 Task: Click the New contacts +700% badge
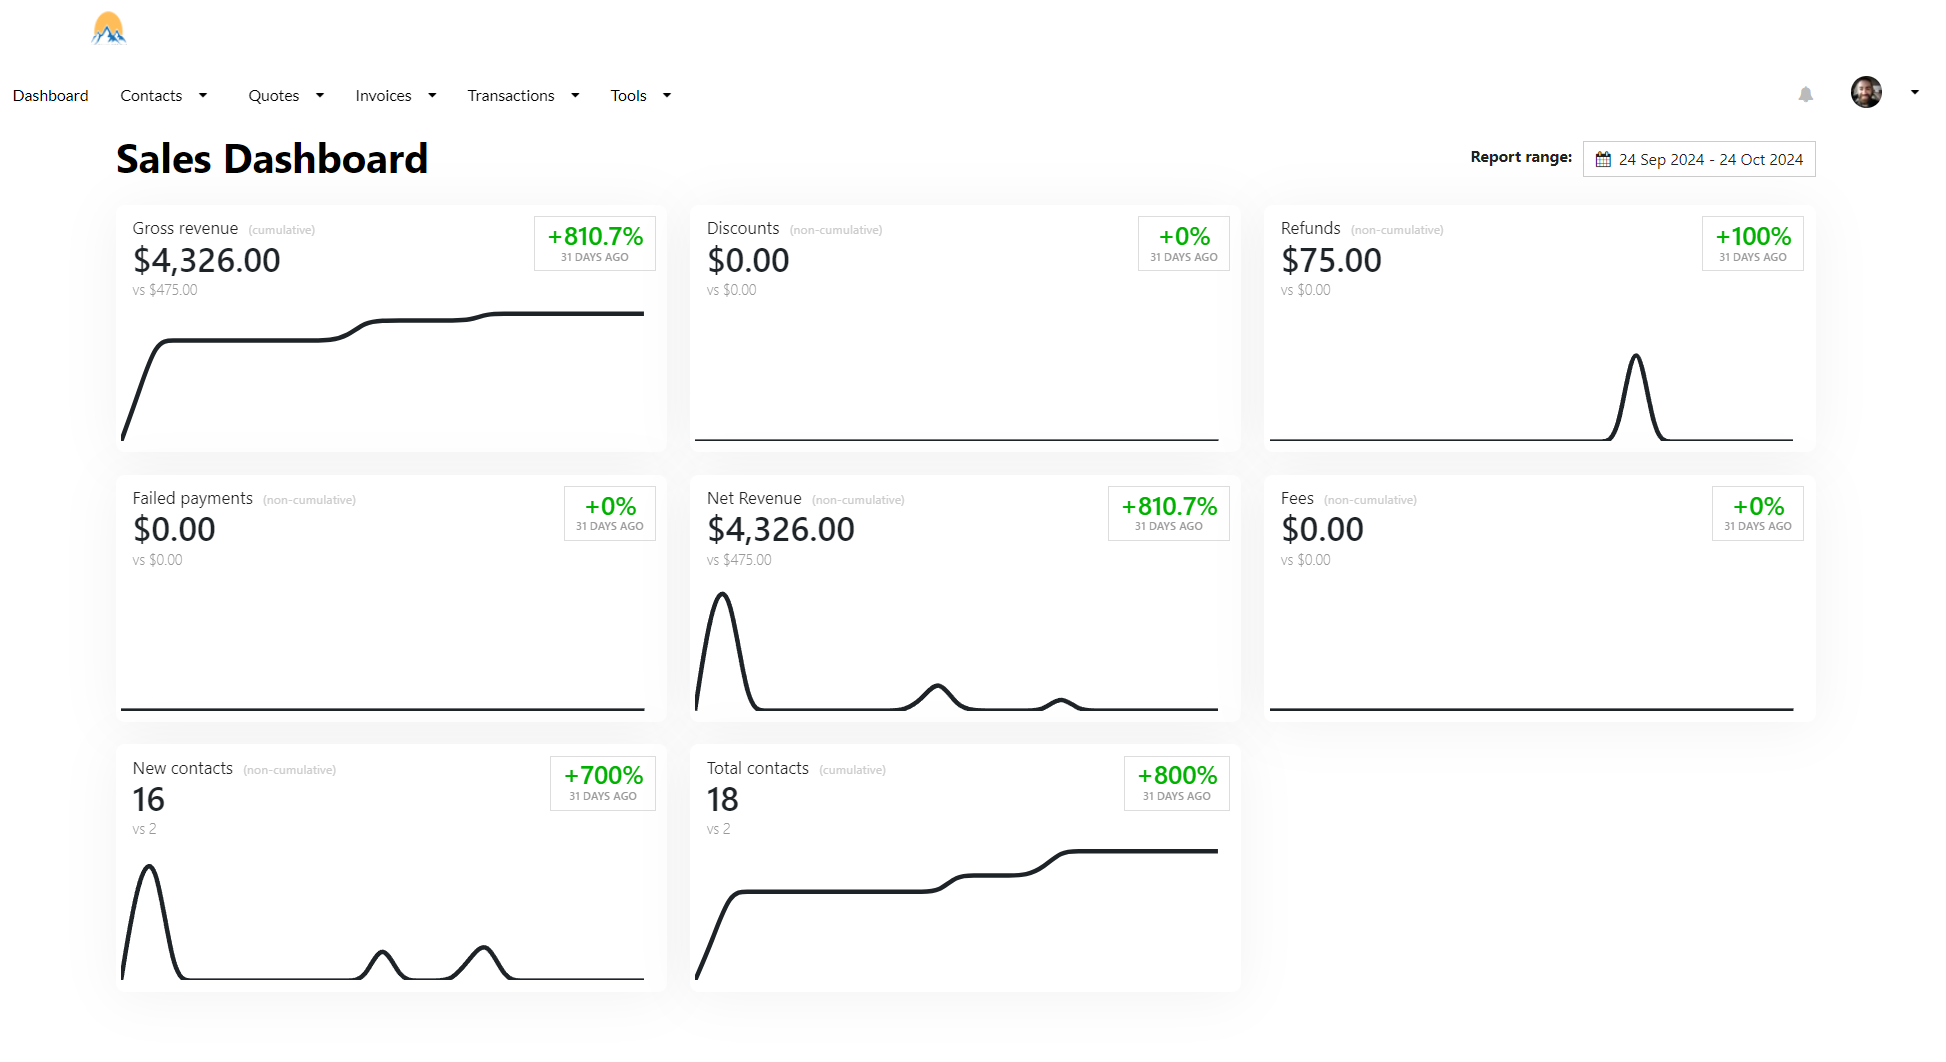[603, 783]
